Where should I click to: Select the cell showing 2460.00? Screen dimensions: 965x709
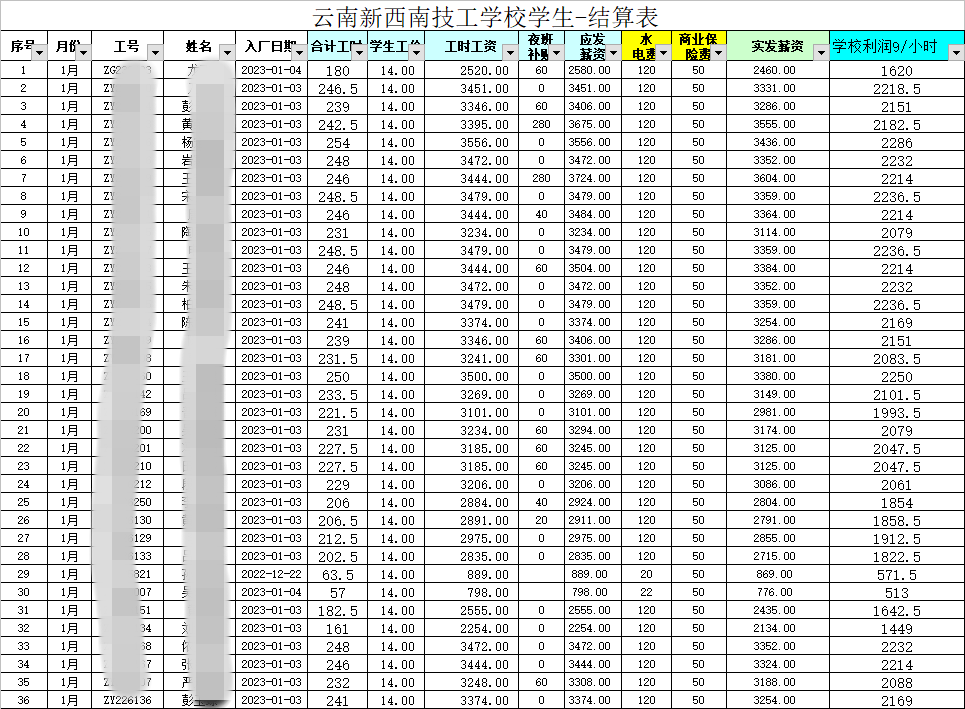(778, 70)
